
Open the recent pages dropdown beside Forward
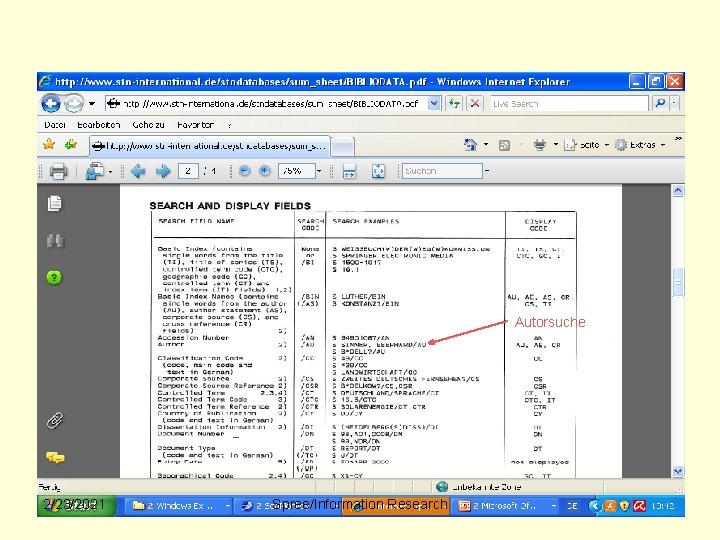point(92,104)
